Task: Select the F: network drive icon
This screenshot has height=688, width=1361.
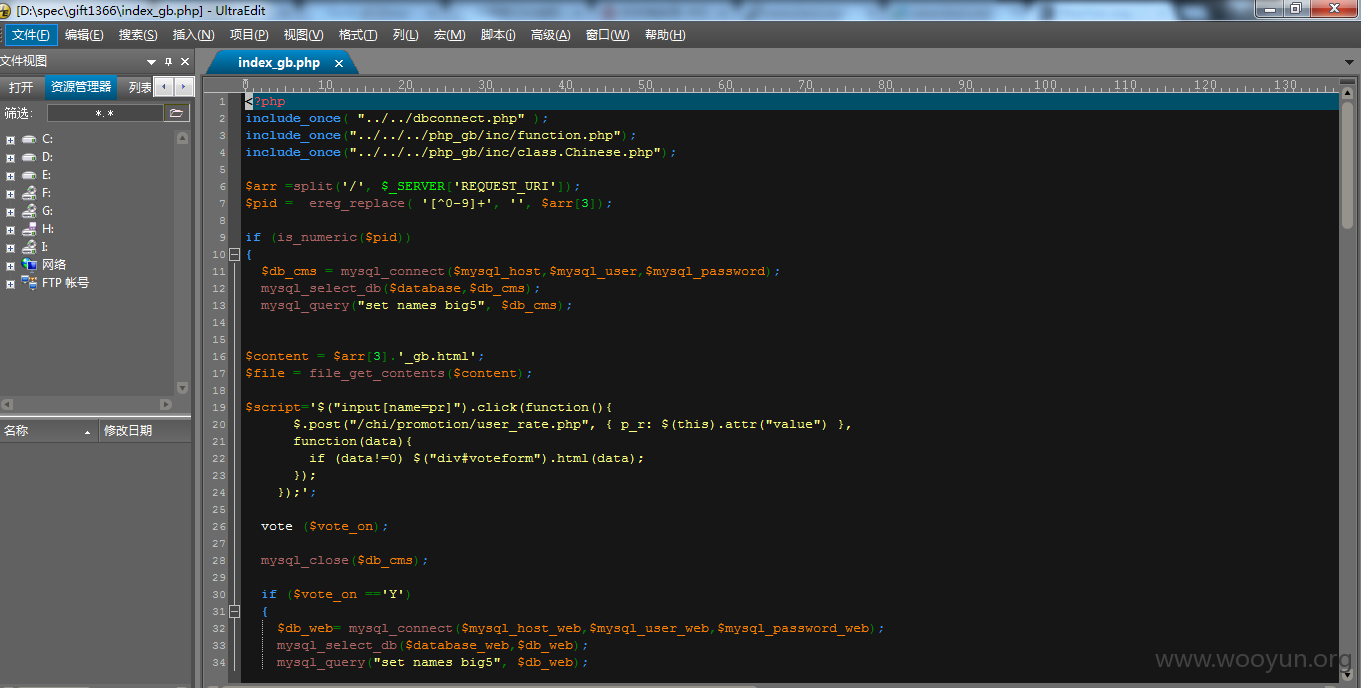Action: click(x=29, y=193)
